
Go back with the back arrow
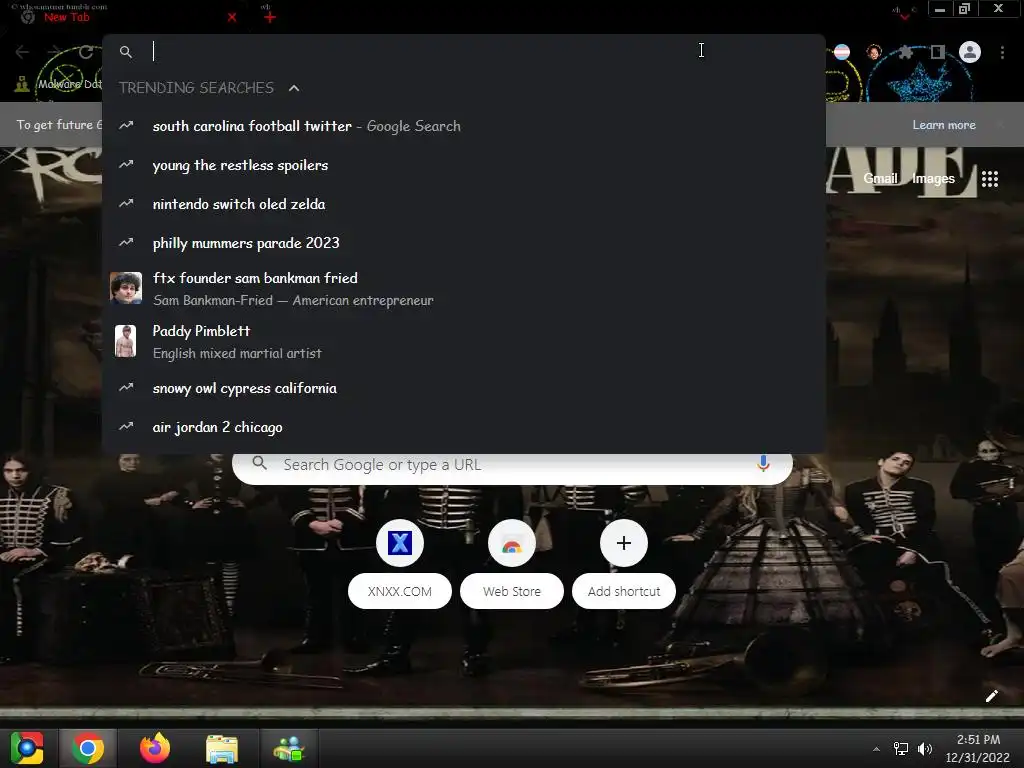click(x=22, y=52)
